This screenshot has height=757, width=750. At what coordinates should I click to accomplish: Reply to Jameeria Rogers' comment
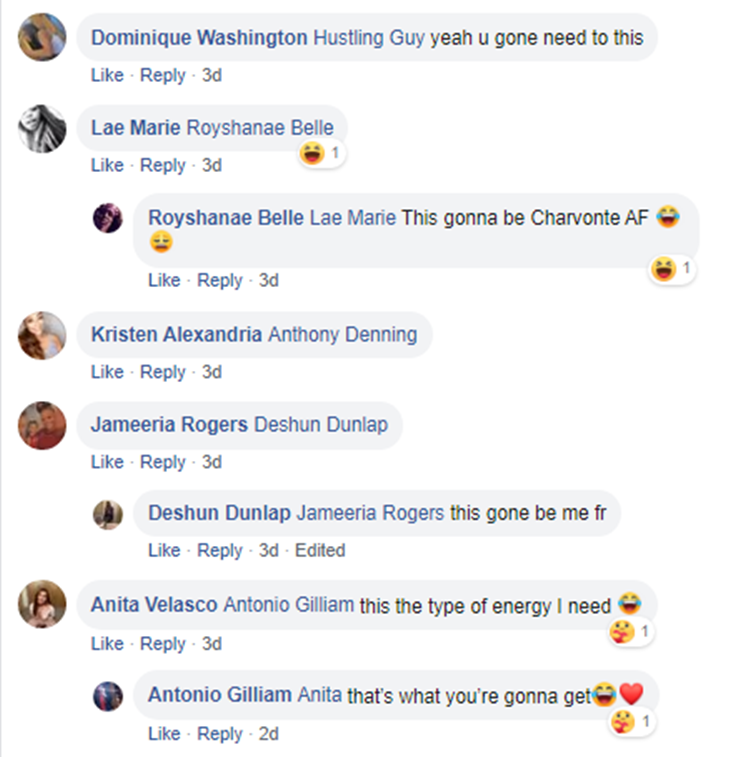click(163, 462)
